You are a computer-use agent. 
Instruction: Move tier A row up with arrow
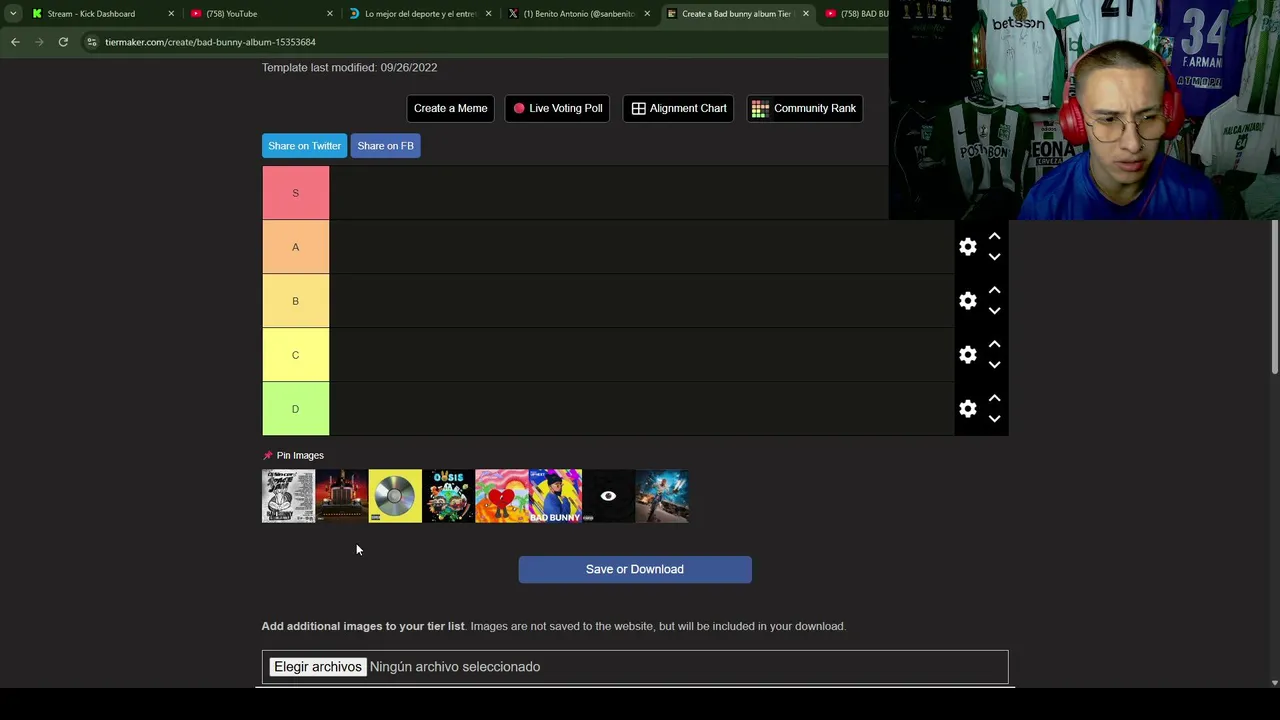[x=994, y=236]
